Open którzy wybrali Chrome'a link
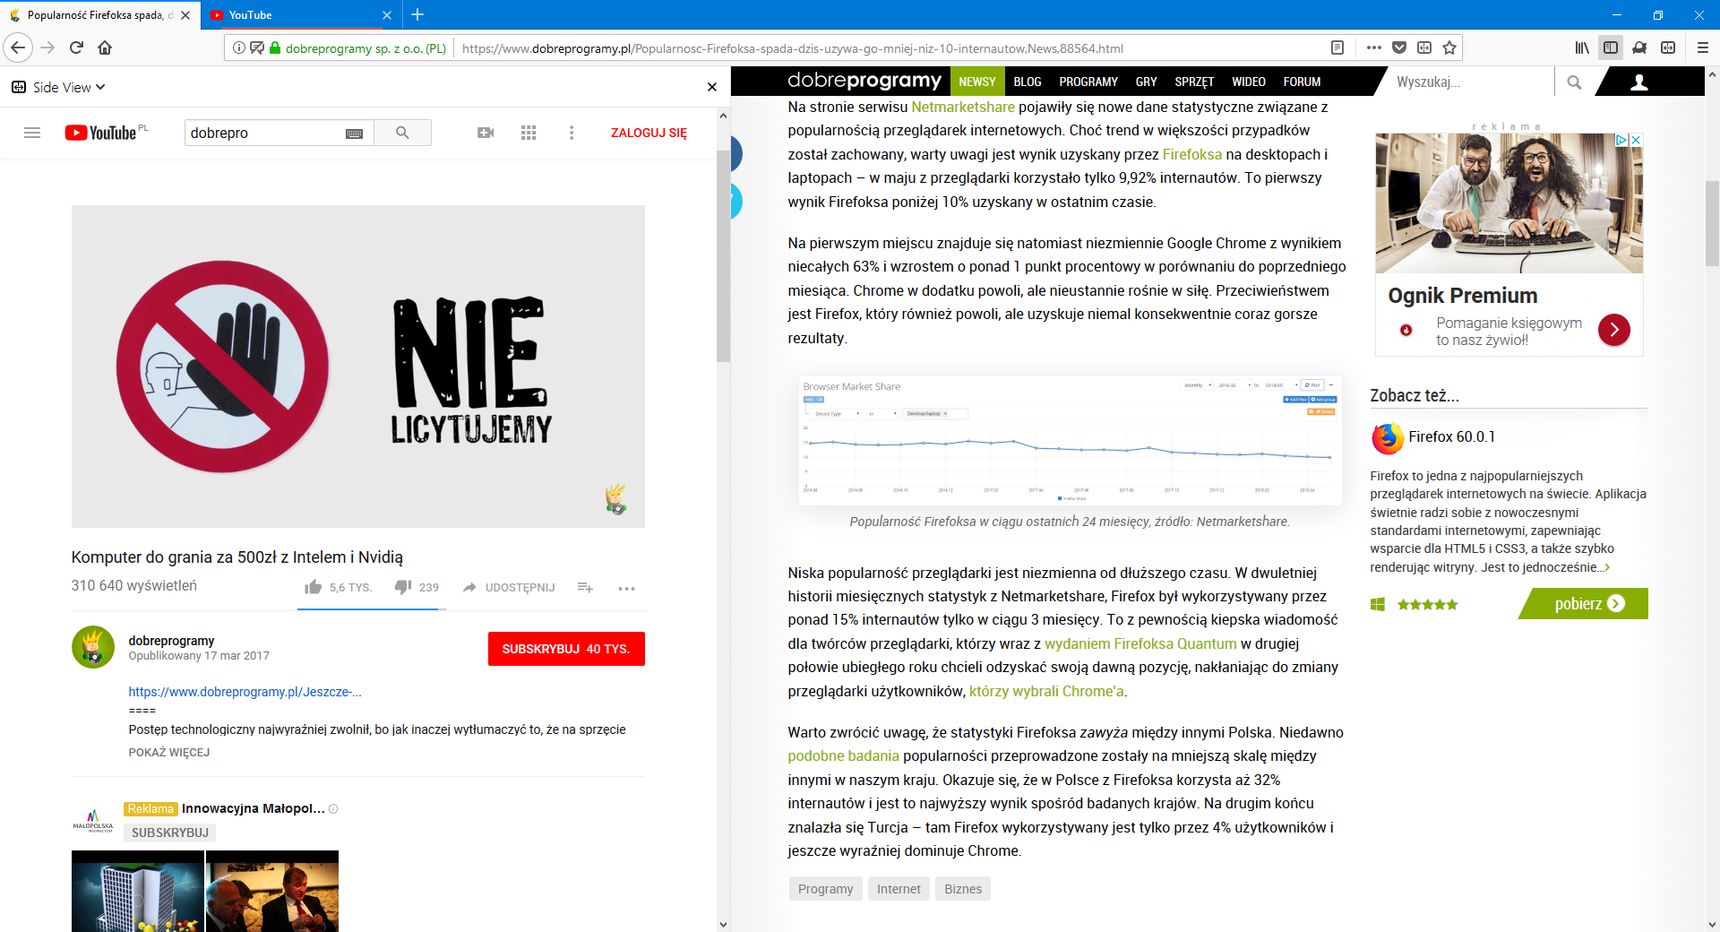This screenshot has height=932, width=1720. pyautogui.click(x=1047, y=691)
